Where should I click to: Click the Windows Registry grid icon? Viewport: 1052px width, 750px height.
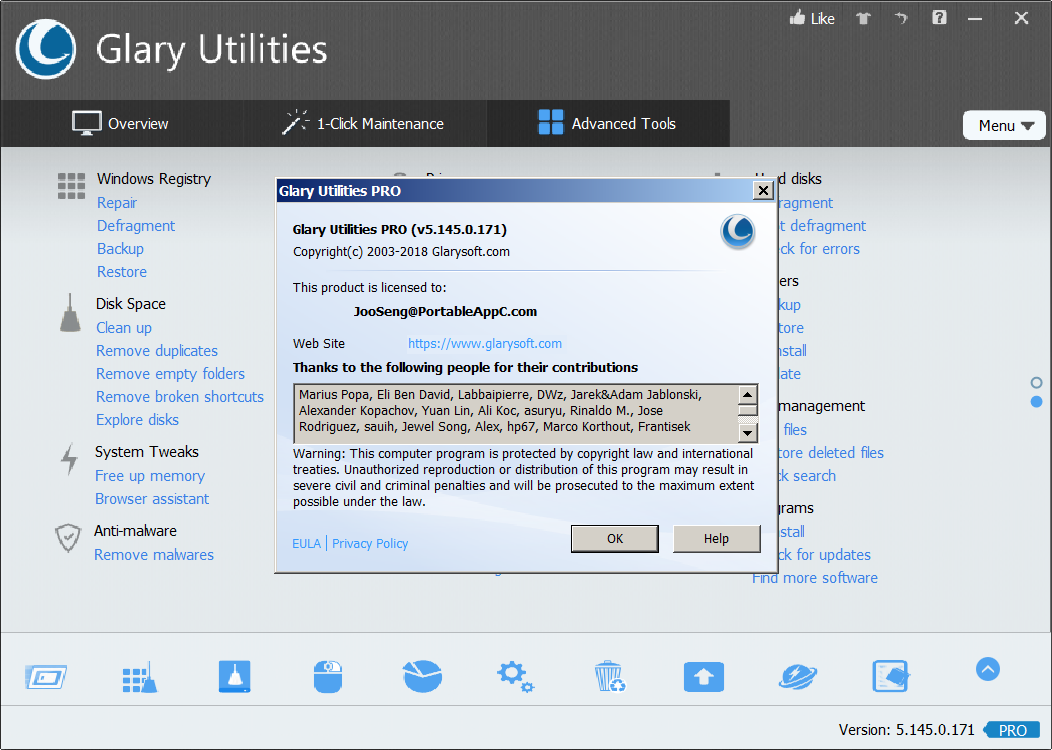[x=71, y=186]
